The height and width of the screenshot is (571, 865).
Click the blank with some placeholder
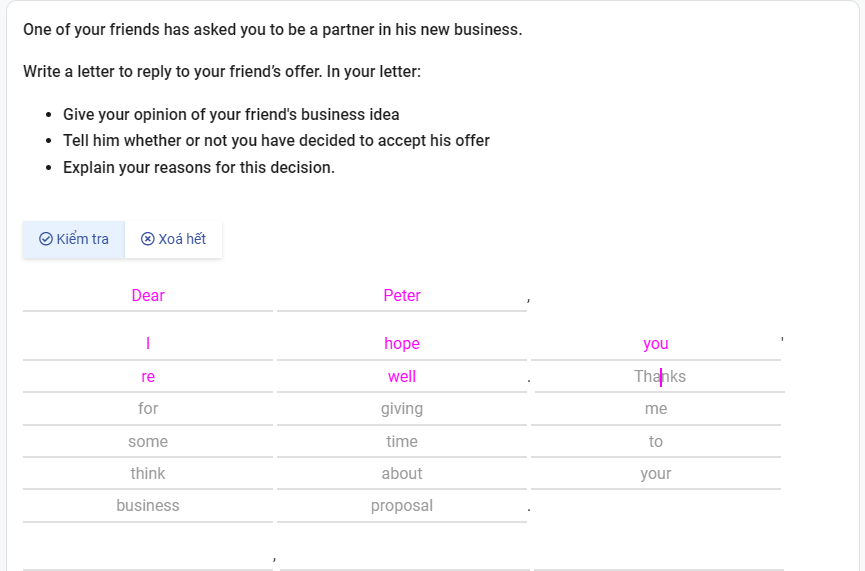click(148, 441)
